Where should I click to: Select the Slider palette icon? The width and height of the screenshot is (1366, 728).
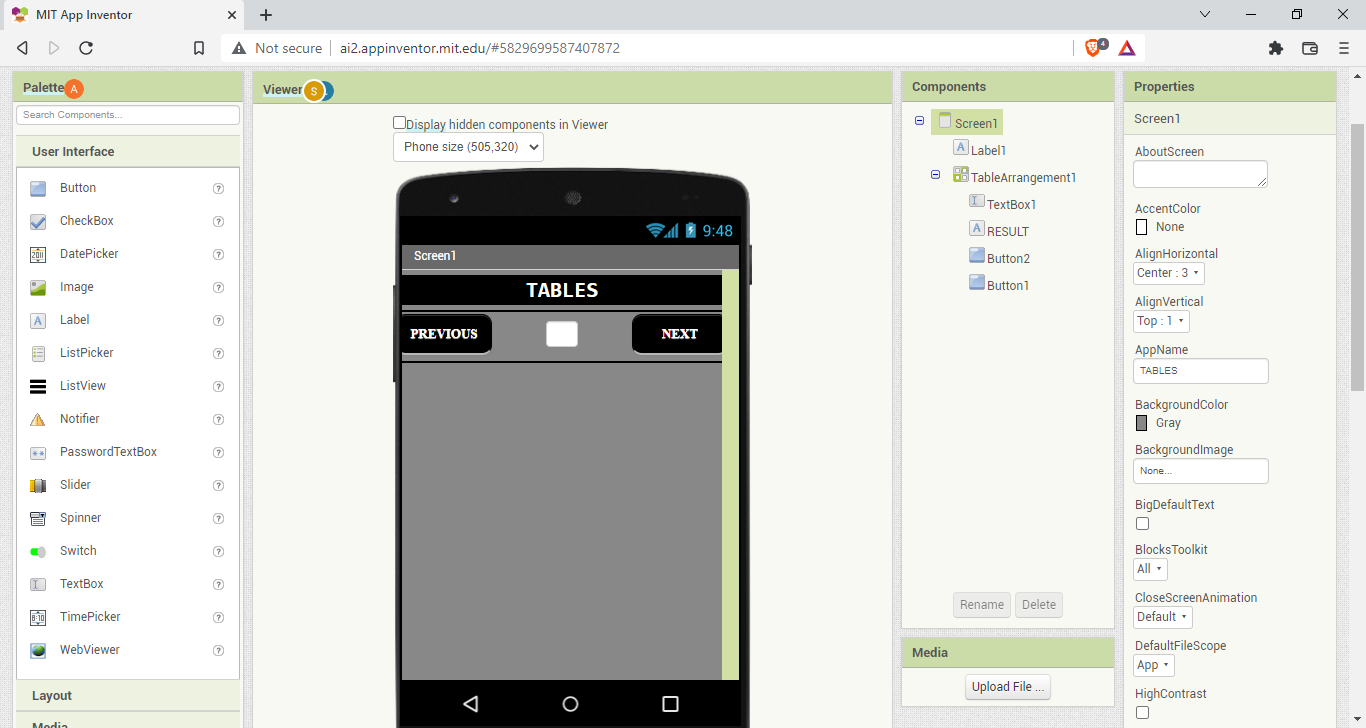(38, 485)
